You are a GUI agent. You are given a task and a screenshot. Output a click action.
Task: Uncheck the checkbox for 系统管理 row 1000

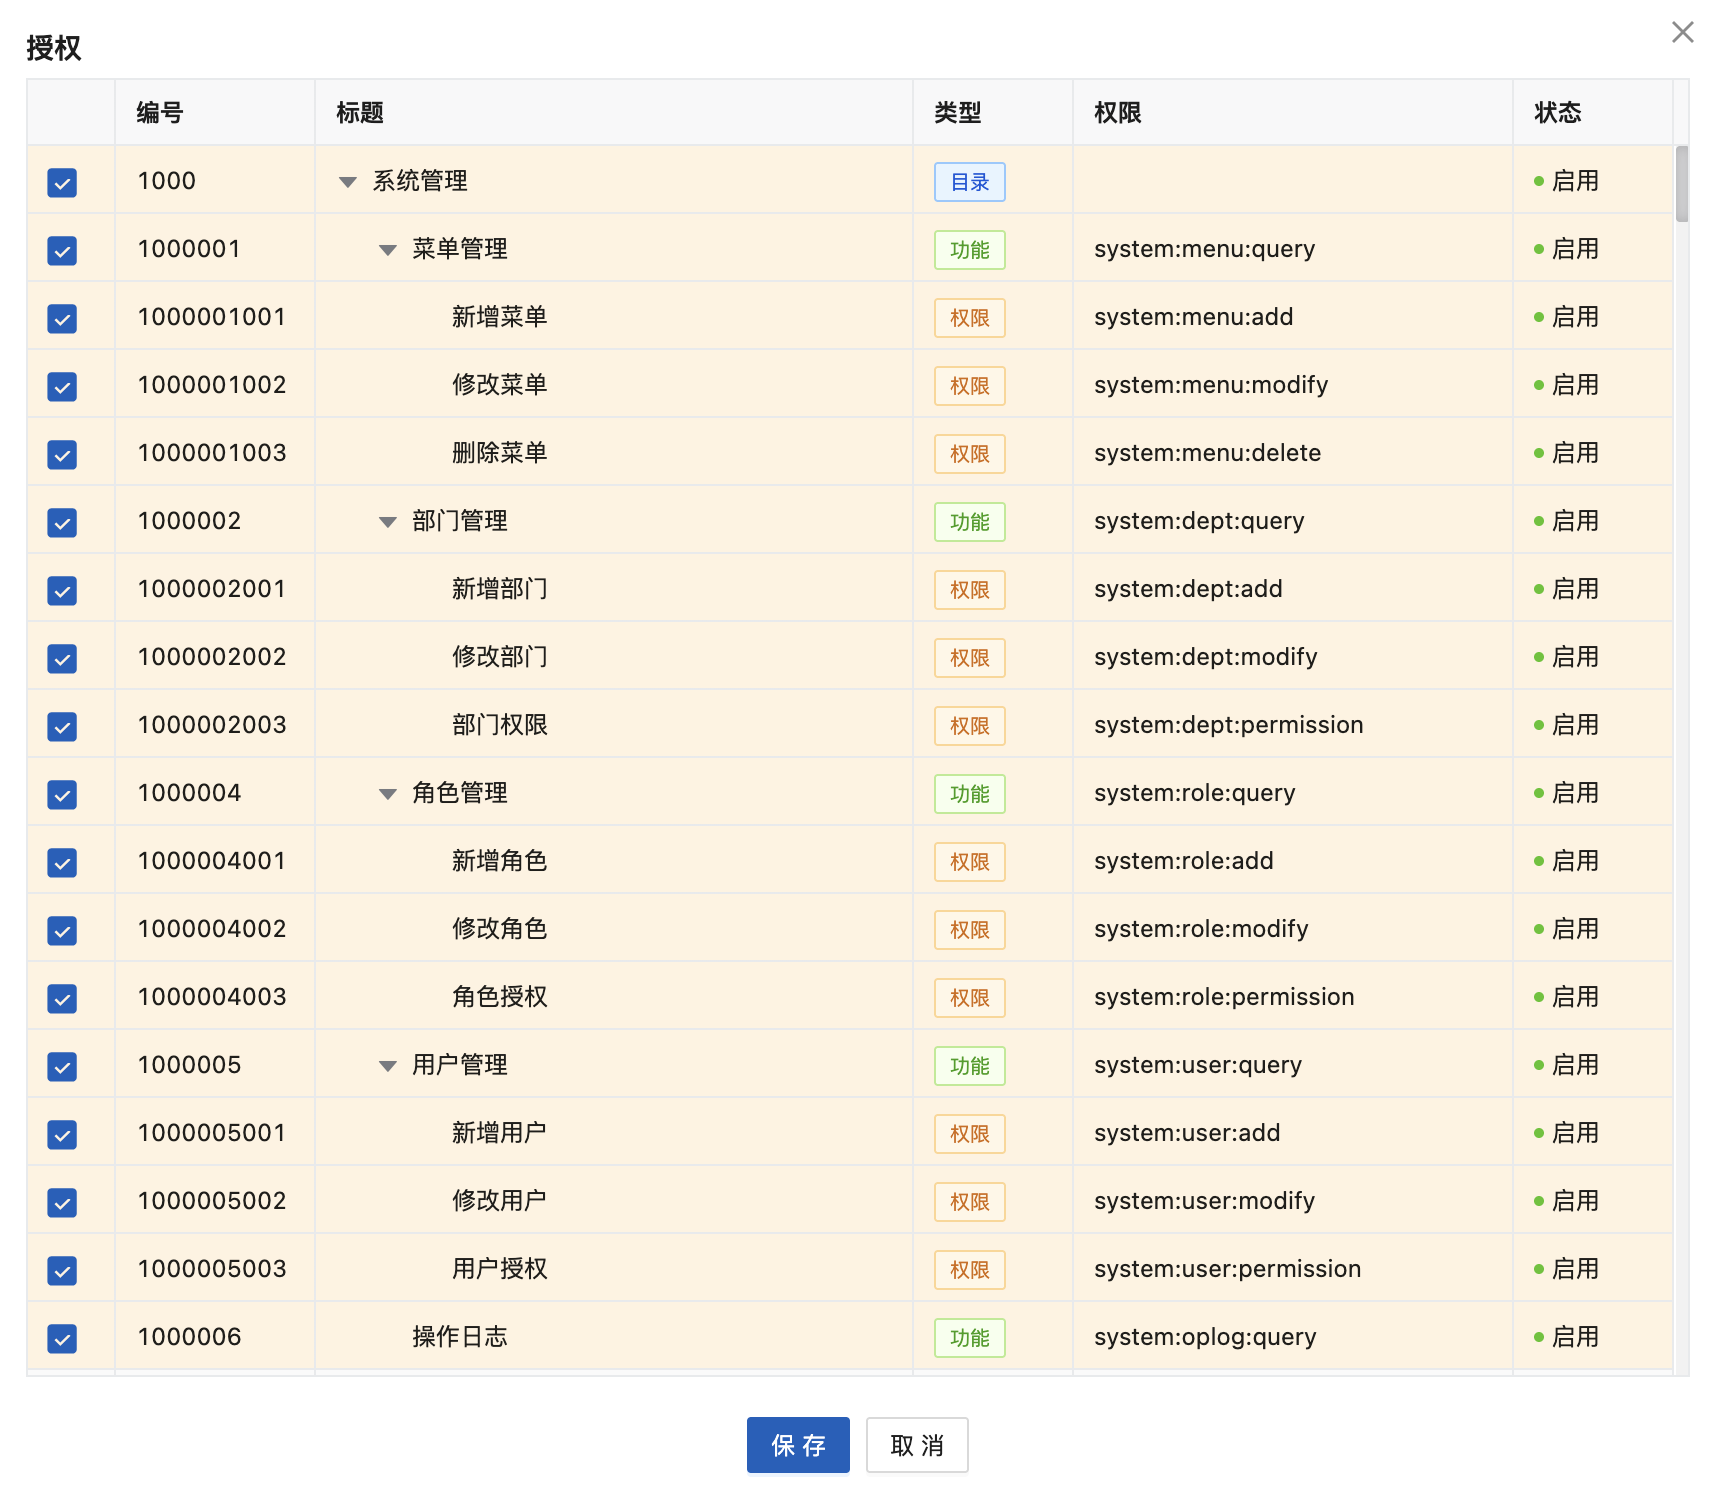click(x=62, y=183)
